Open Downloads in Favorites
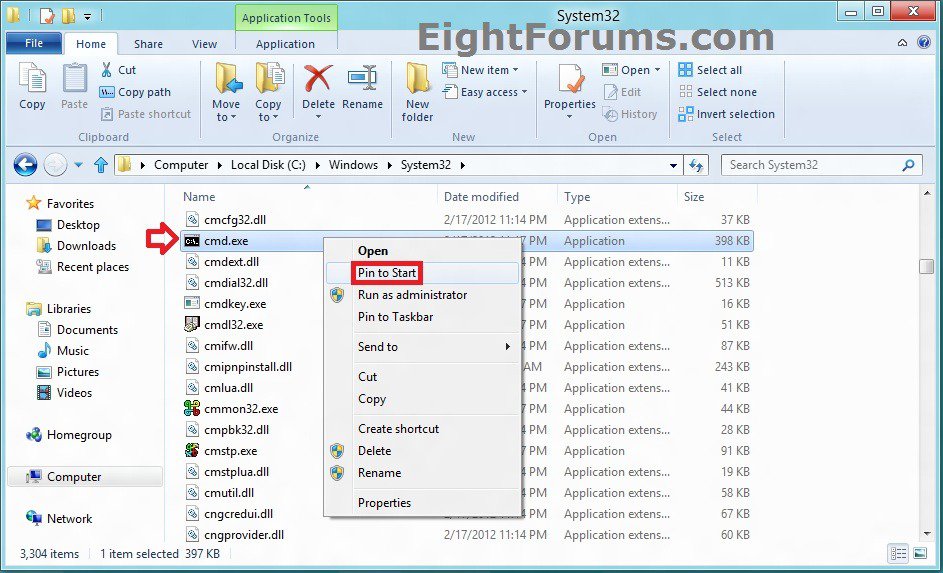 [x=86, y=245]
